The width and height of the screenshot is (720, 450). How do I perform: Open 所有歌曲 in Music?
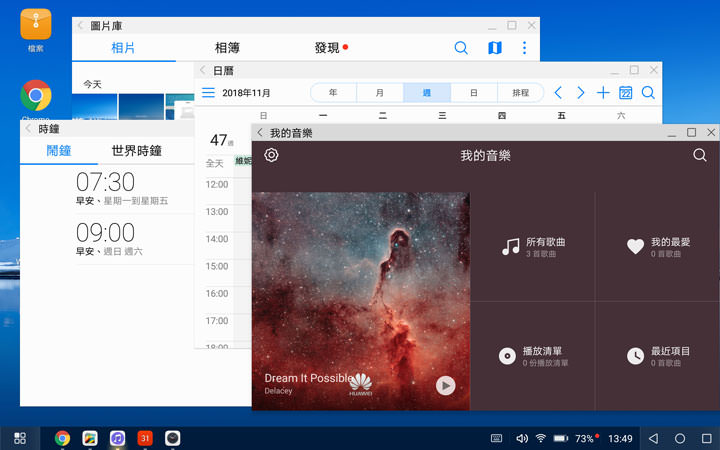[533, 247]
